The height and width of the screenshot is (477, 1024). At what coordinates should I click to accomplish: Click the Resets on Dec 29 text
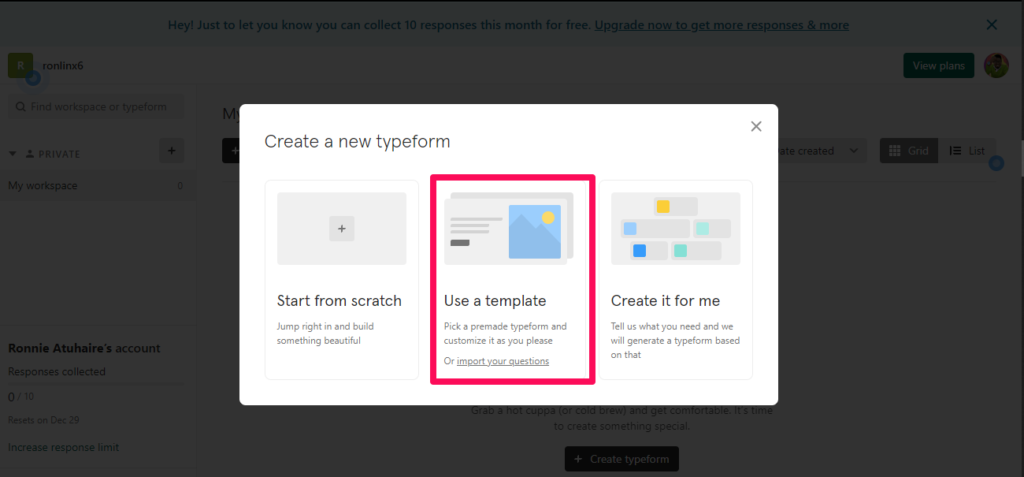(44, 420)
